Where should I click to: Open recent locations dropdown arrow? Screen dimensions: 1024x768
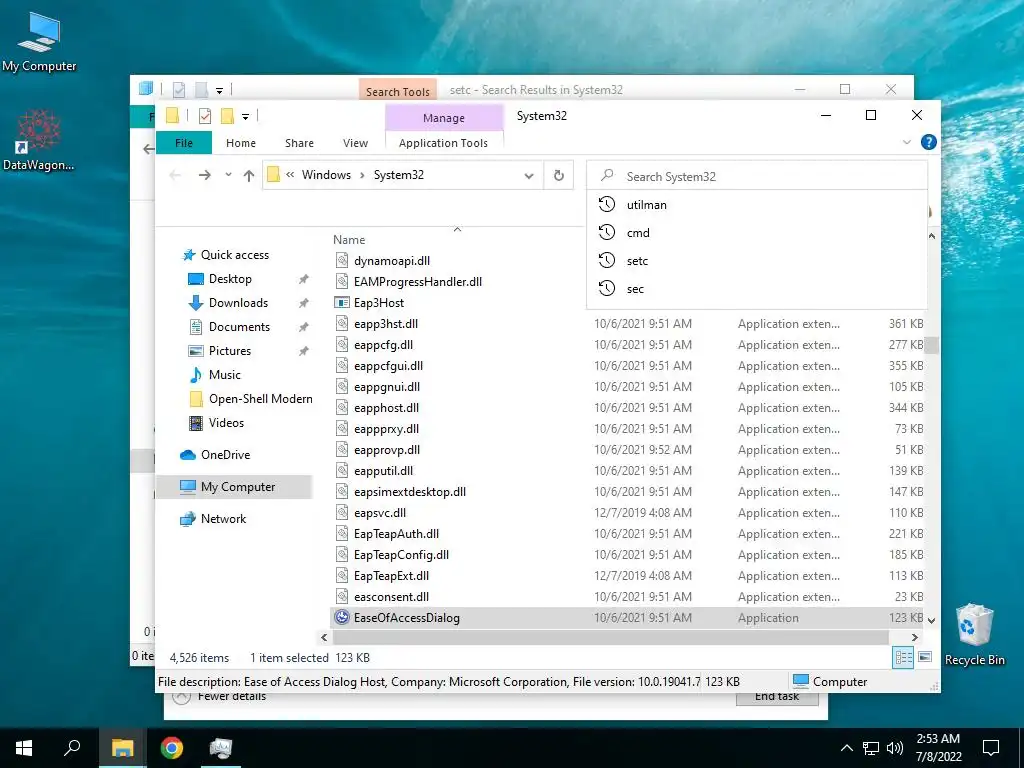tap(228, 175)
